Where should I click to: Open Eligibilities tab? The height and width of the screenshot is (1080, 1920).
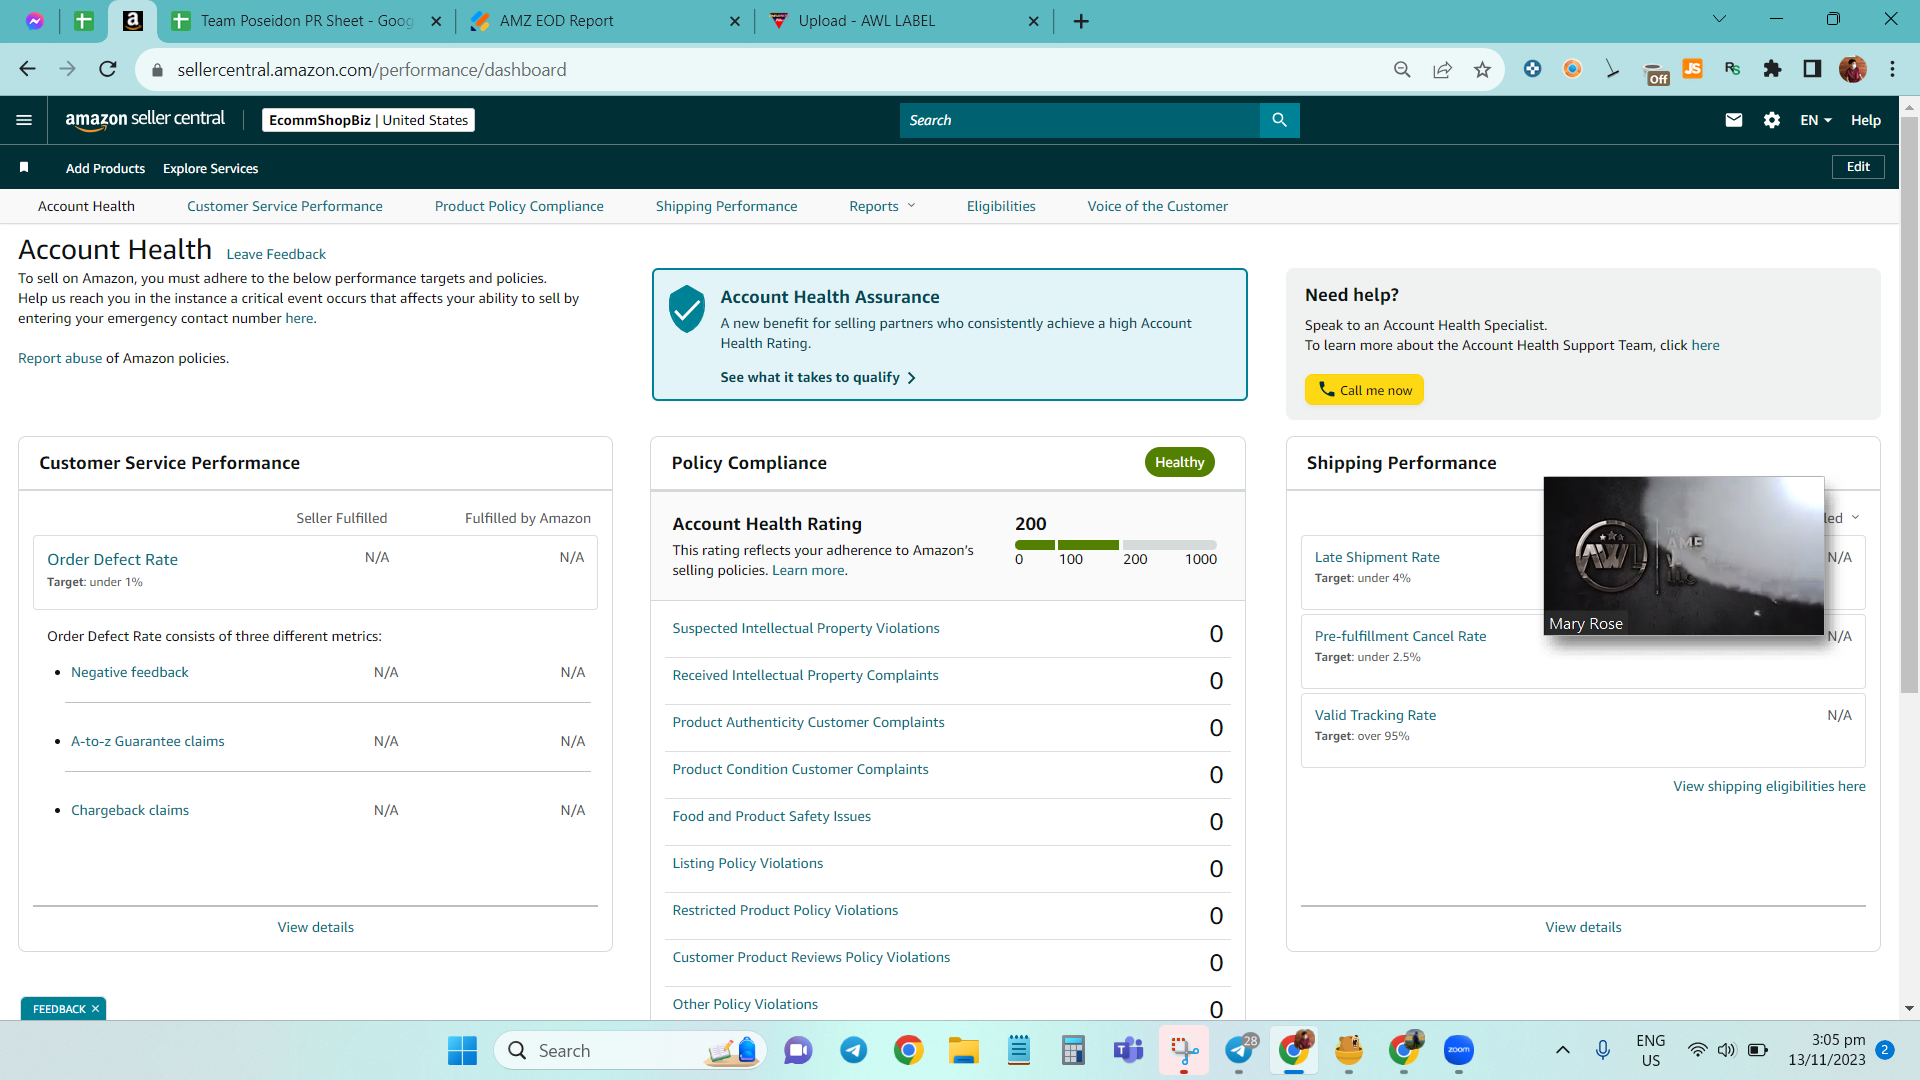1001,206
